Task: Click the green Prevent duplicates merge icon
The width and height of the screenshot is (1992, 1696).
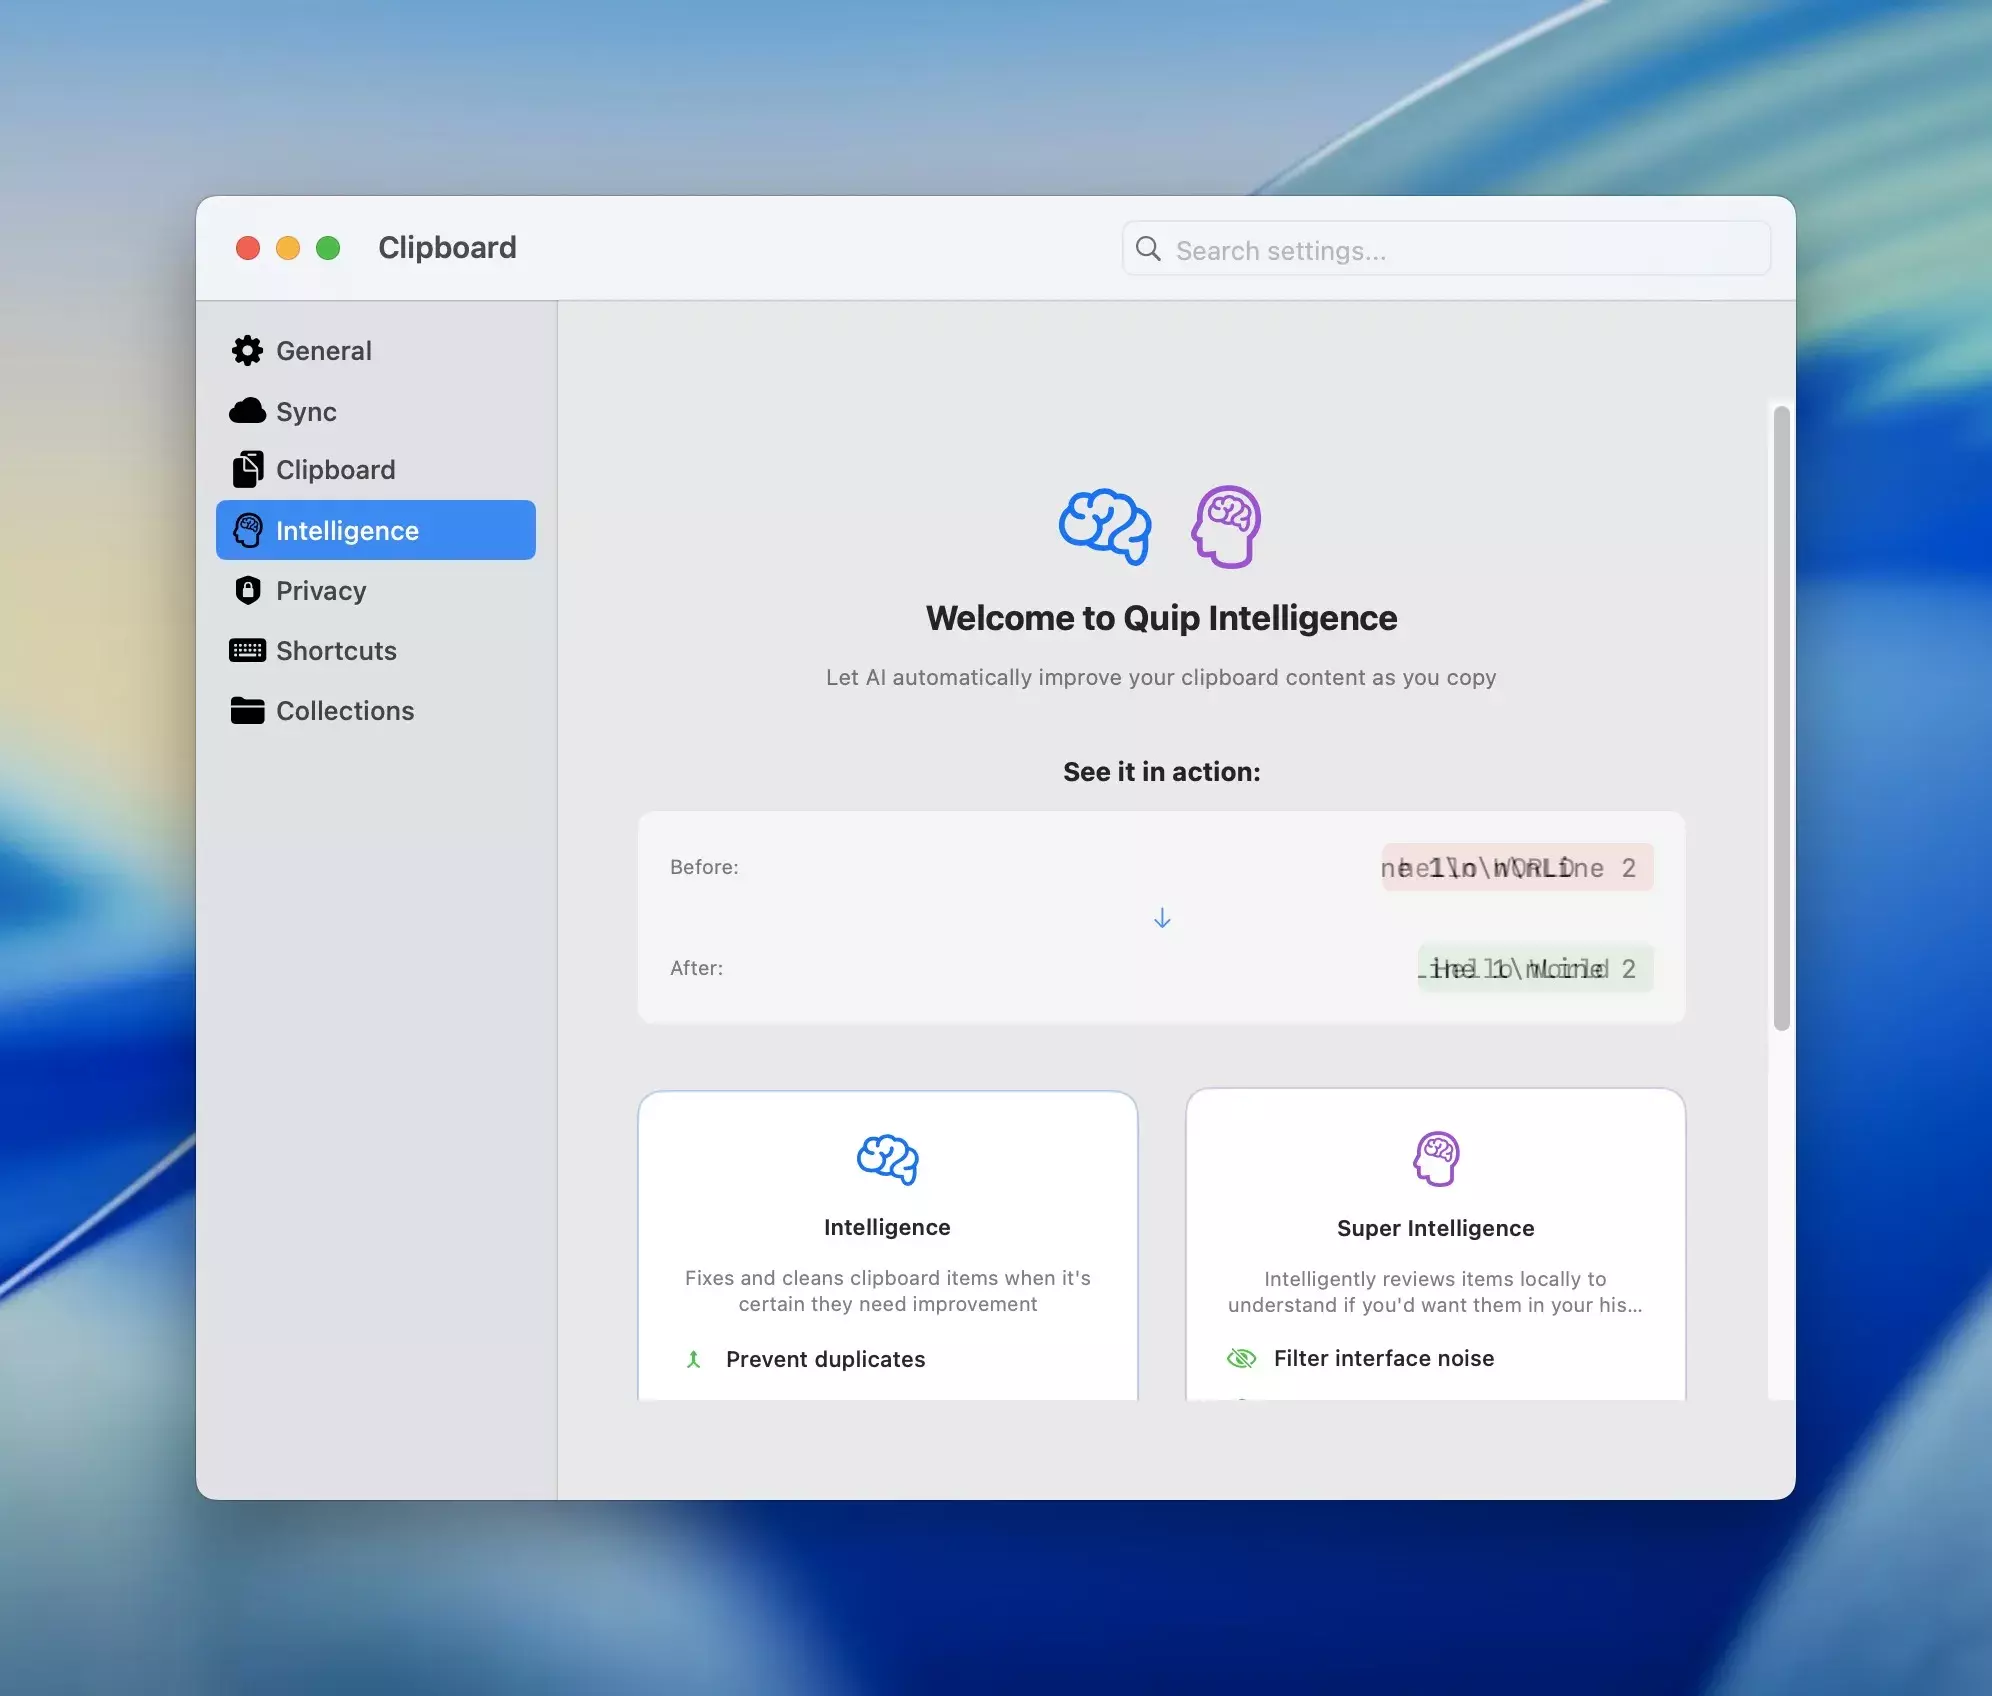Action: click(694, 1359)
